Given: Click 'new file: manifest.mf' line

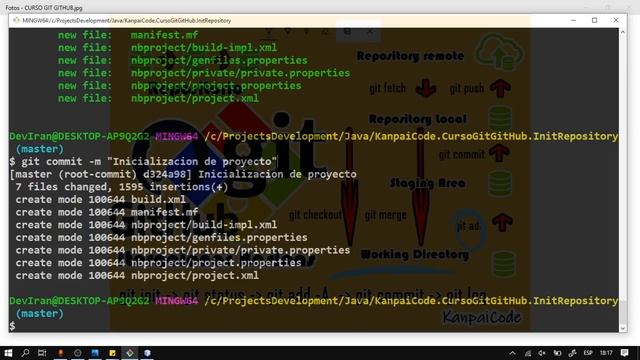Looking at the screenshot, I should coord(128,35).
